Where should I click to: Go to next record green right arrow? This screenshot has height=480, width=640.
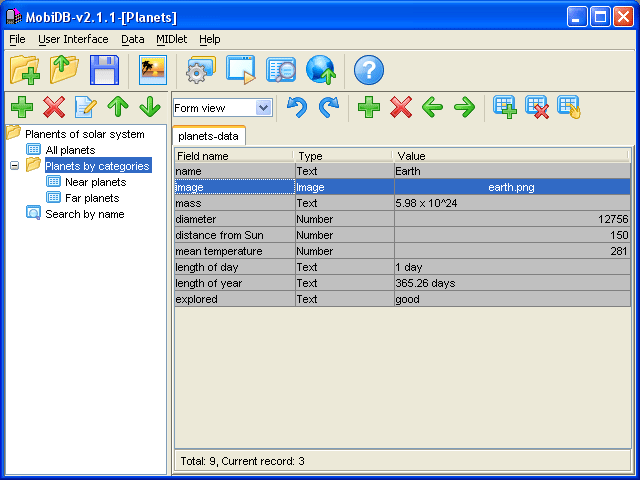[x=464, y=107]
